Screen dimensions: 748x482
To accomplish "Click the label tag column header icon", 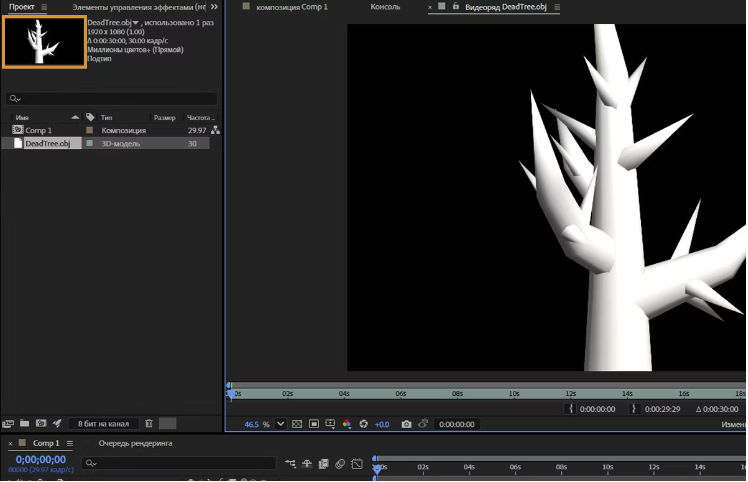I will point(90,117).
